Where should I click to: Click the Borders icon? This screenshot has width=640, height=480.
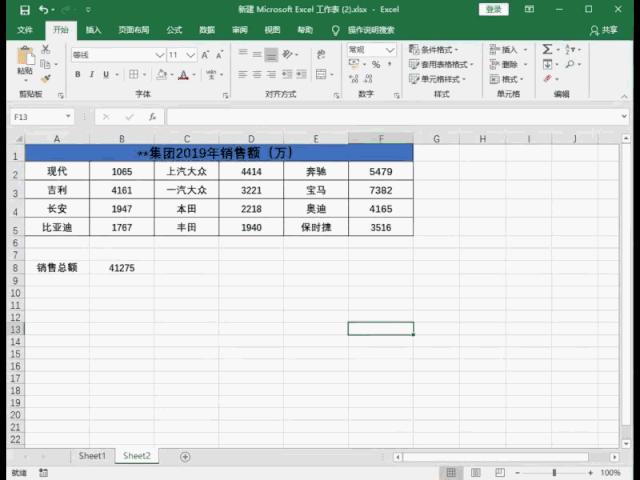click(133, 74)
